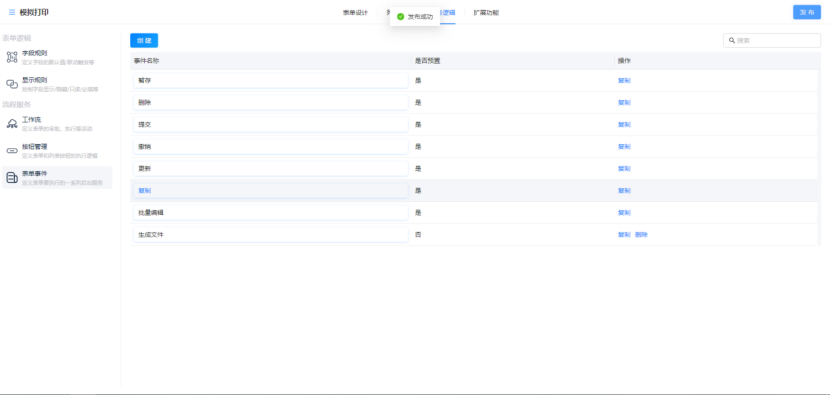The width and height of the screenshot is (830, 395).
Task: Open 表单事件 via its document icon
Action: pos(12,178)
